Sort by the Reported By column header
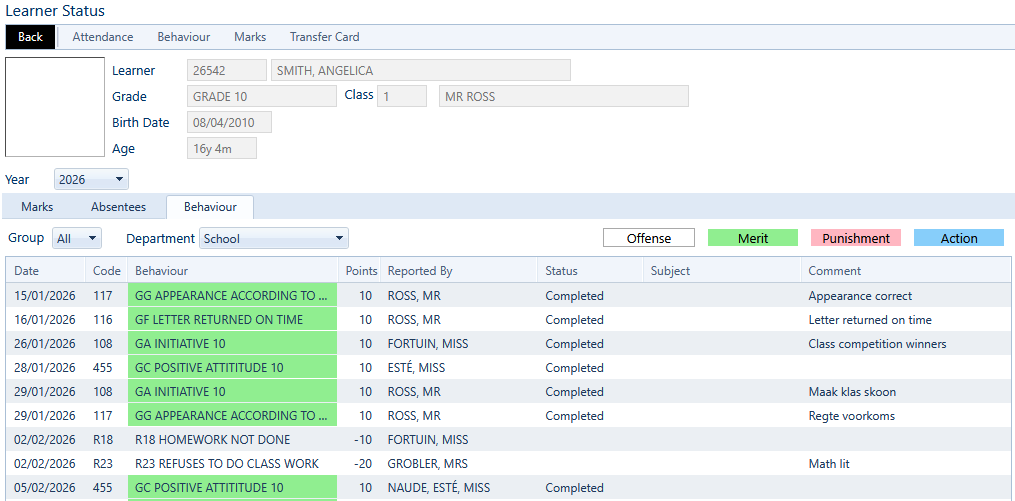 pos(459,271)
